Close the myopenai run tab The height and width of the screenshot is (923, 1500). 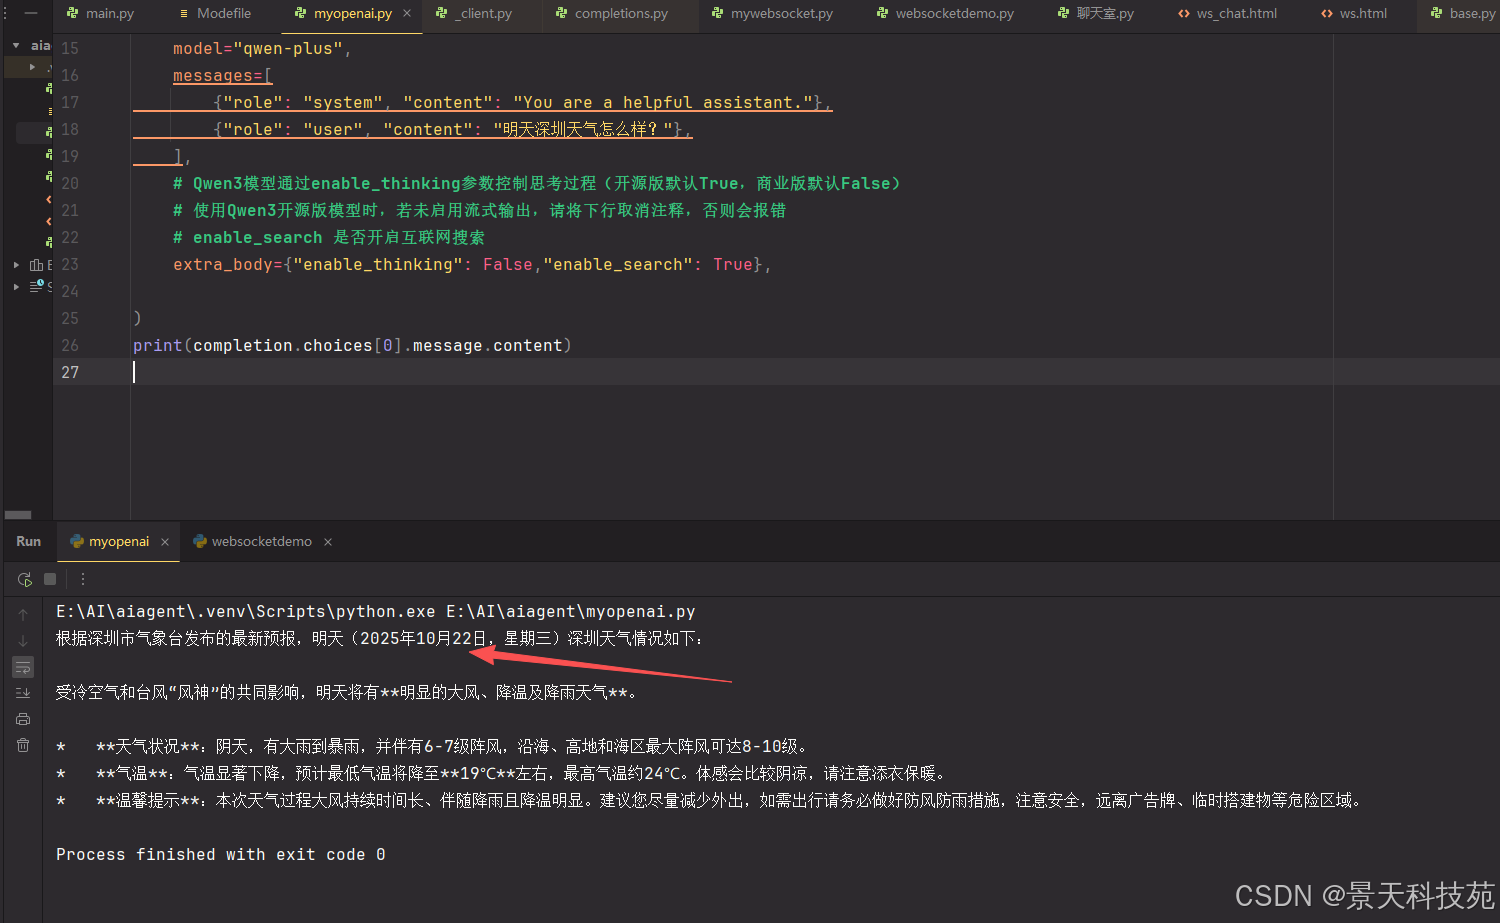tap(165, 542)
